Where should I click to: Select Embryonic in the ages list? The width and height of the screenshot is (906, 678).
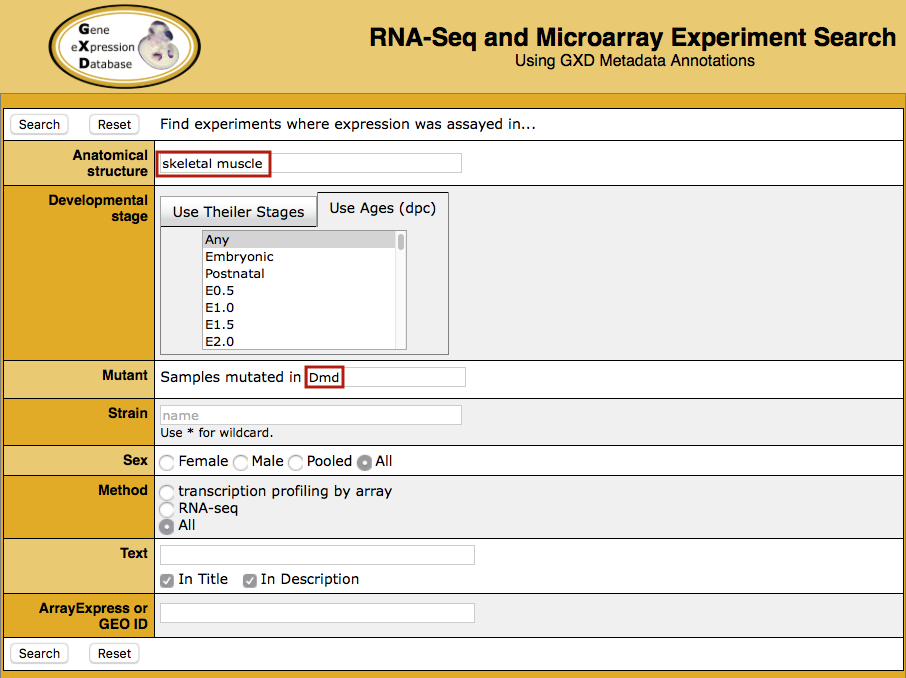(299, 257)
